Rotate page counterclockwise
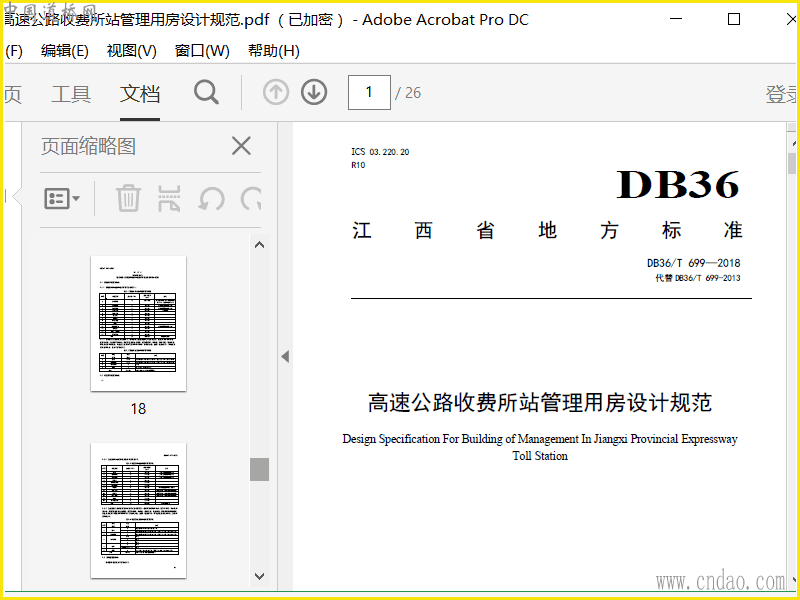Image resolution: width=800 pixels, height=600 pixels. pyautogui.click(x=211, y=198)
